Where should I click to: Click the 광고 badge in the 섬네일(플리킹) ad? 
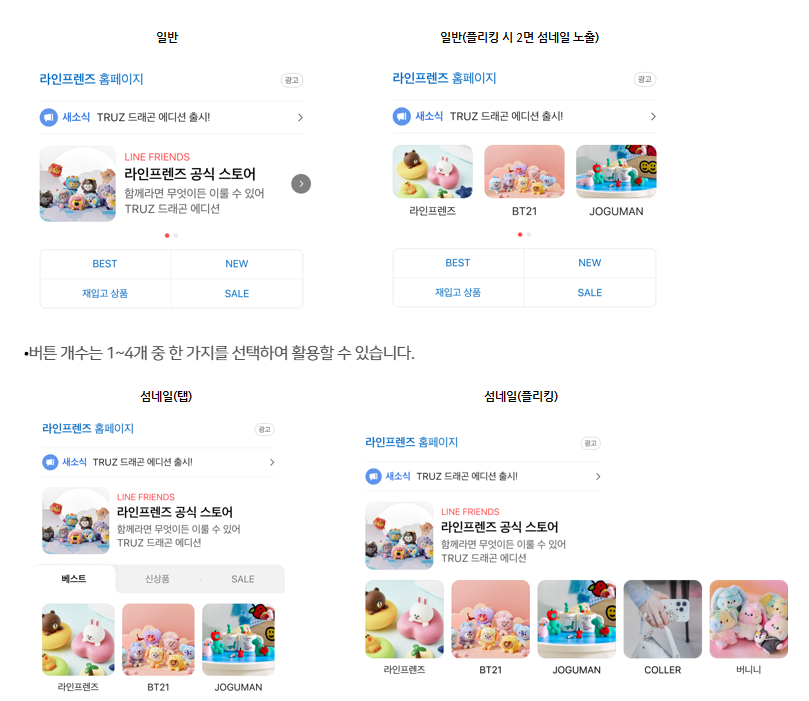tap(590, 443)
